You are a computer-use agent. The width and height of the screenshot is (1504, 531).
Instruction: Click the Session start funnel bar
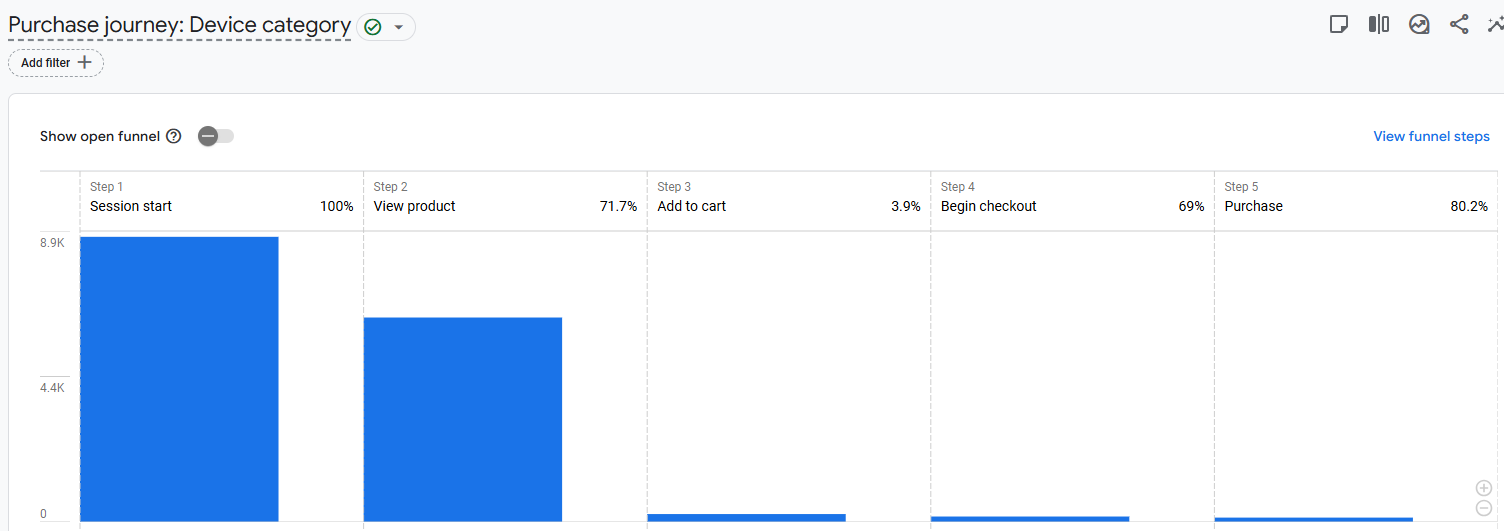click(x=179, y=379)
